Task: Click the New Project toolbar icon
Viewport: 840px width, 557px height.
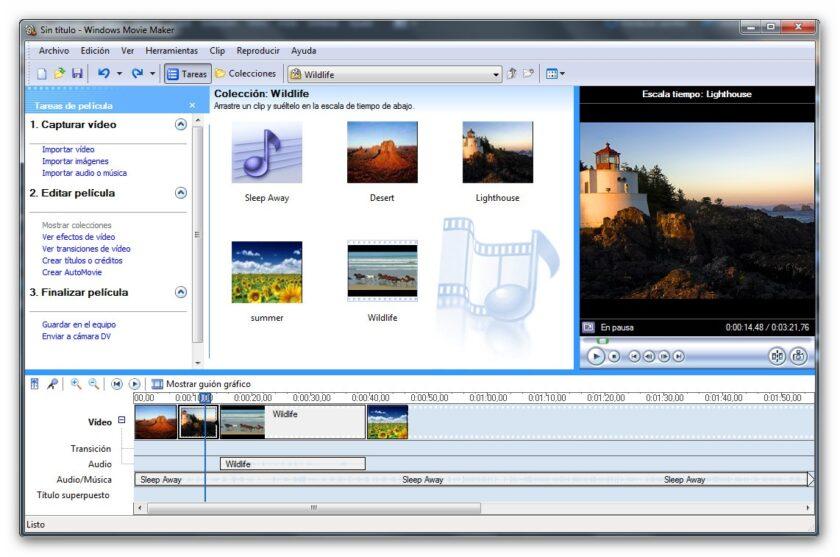Action: point(42,73)
